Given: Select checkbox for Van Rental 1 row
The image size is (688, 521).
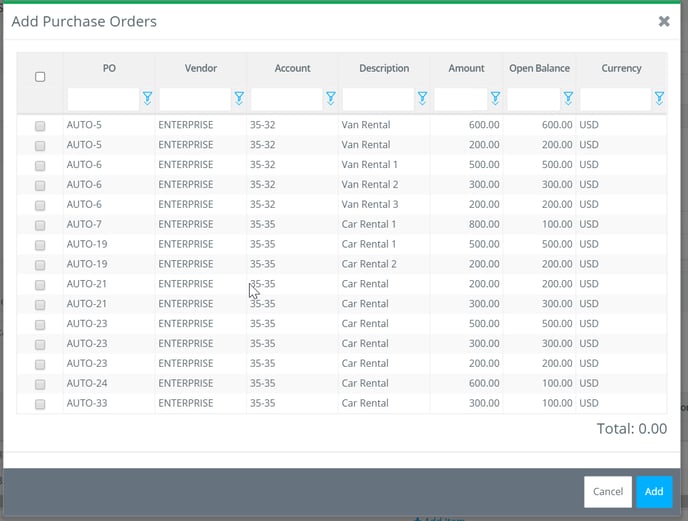Looking at the screenshot, I should (40, 165).
